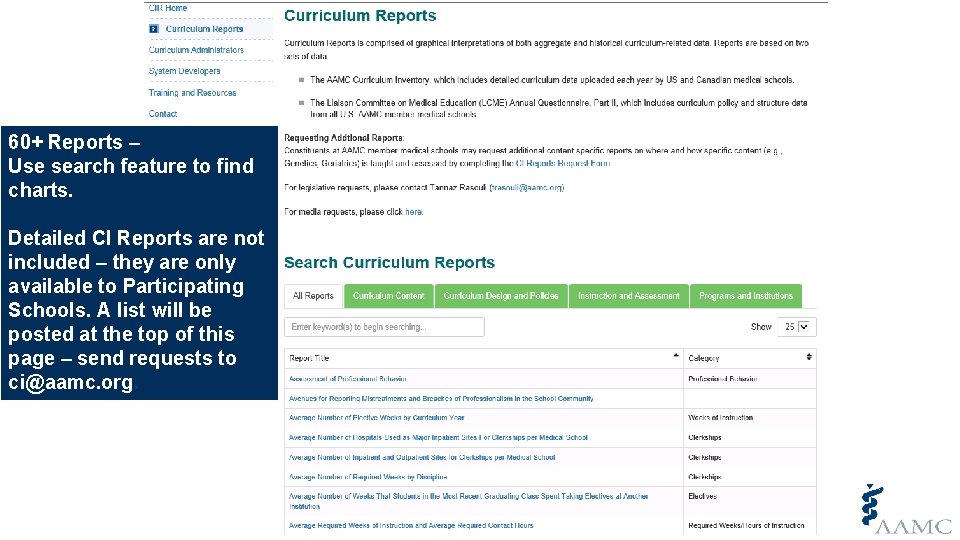960x540 pixels.
Task: Click the arrow icon beside Curriculum Reports
Action: click(x=154, y=29)
